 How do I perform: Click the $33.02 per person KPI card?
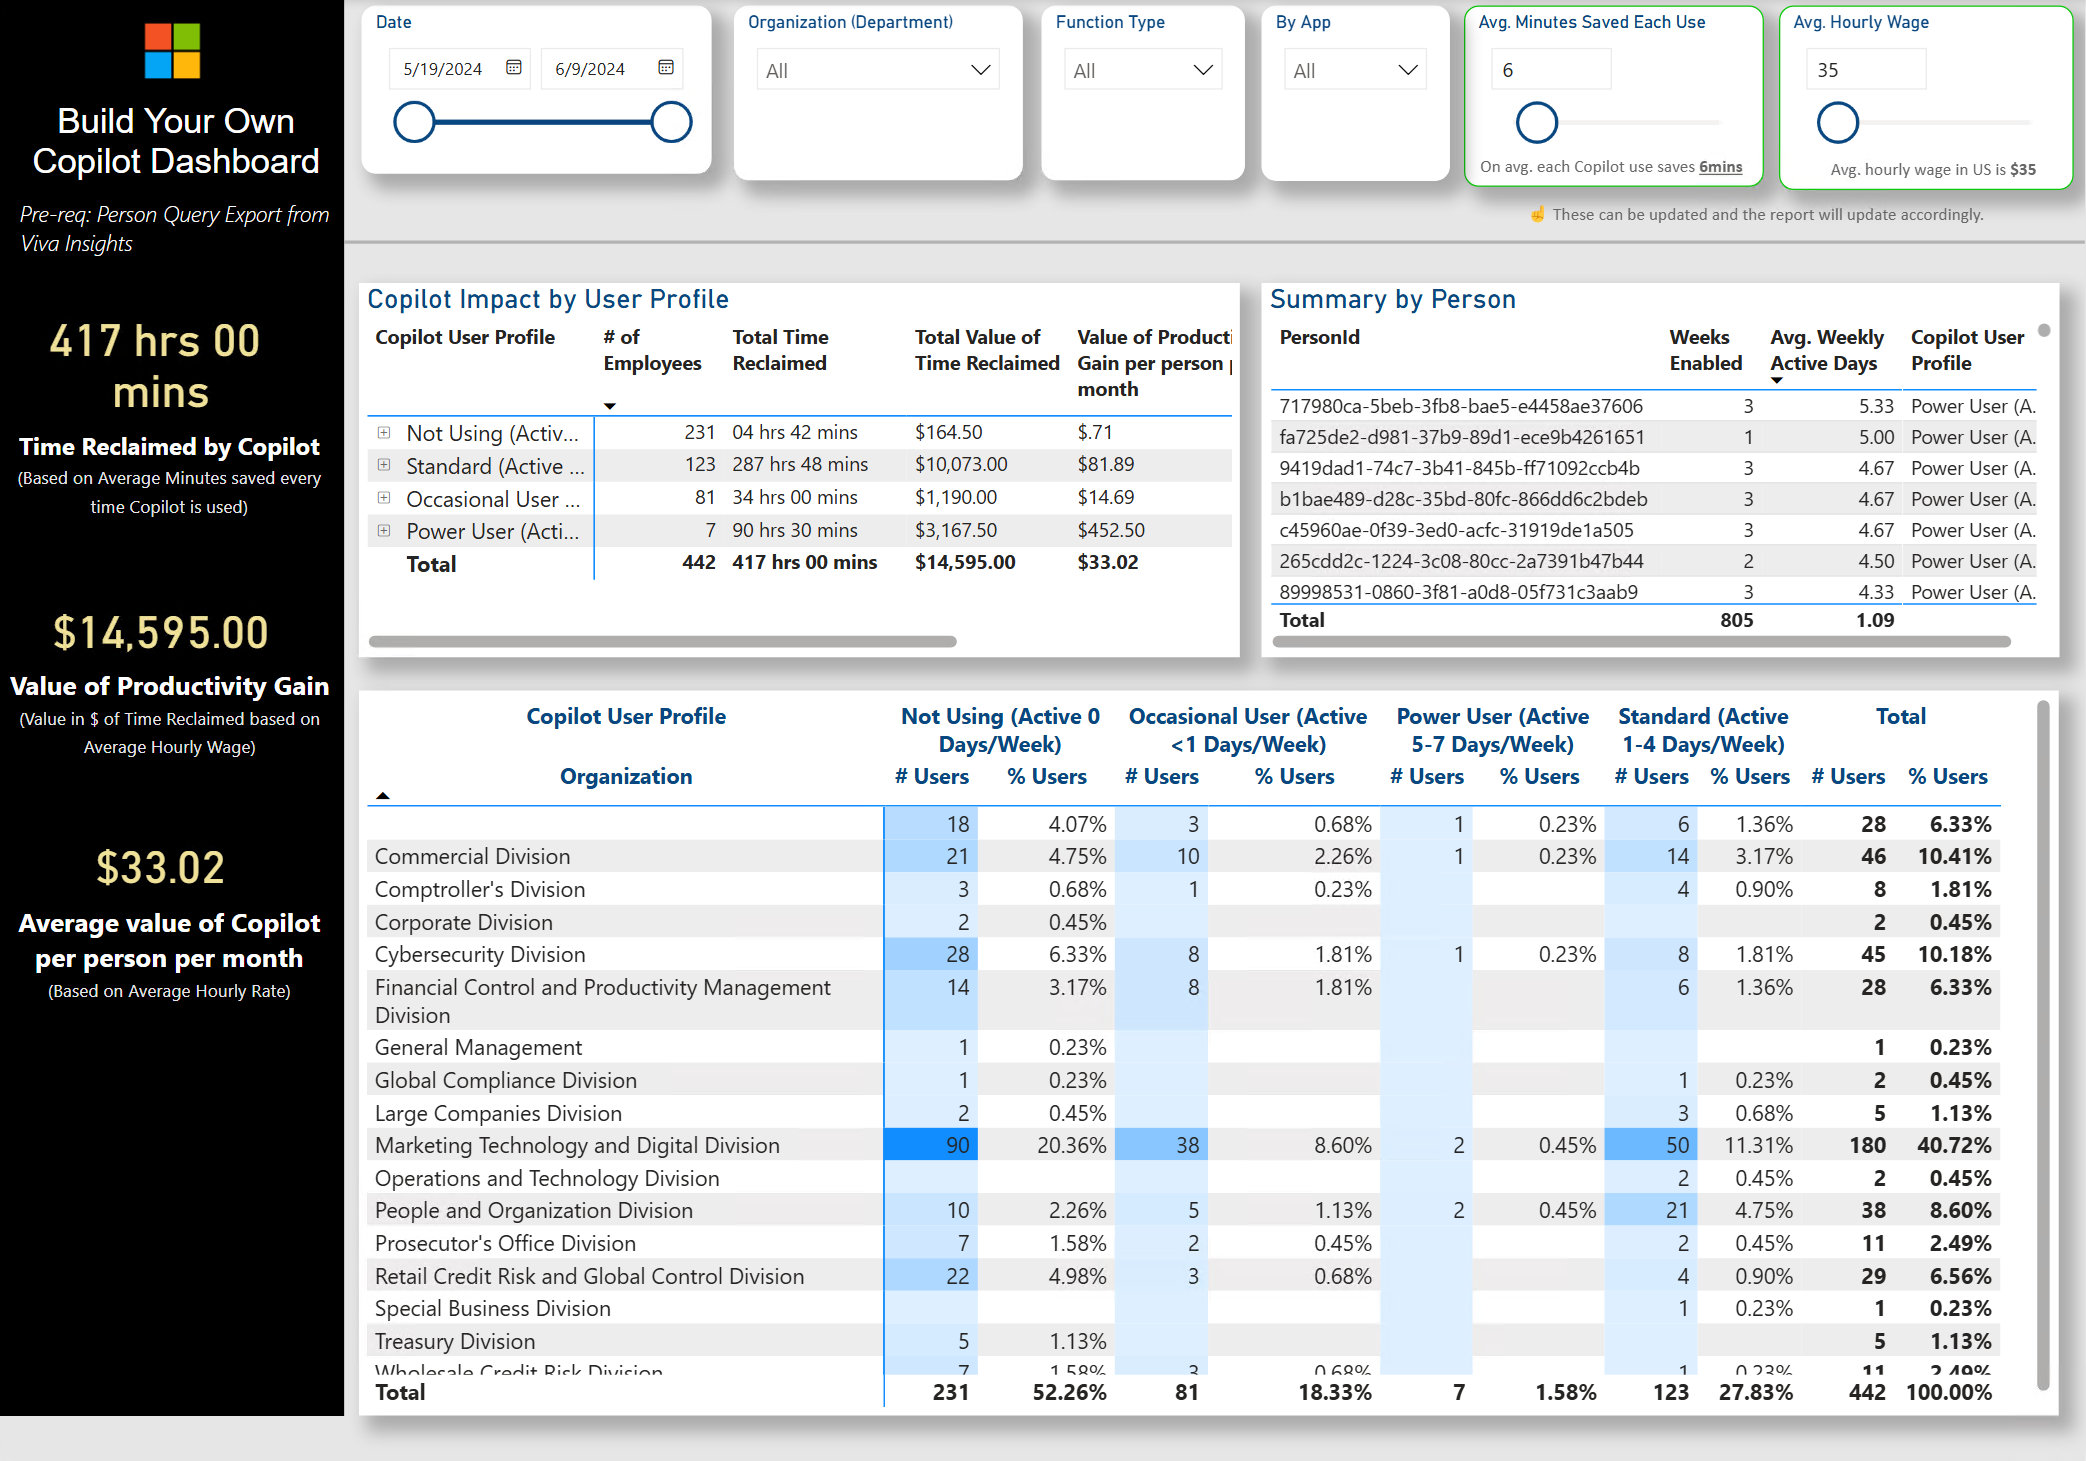(x=160, y=867)
